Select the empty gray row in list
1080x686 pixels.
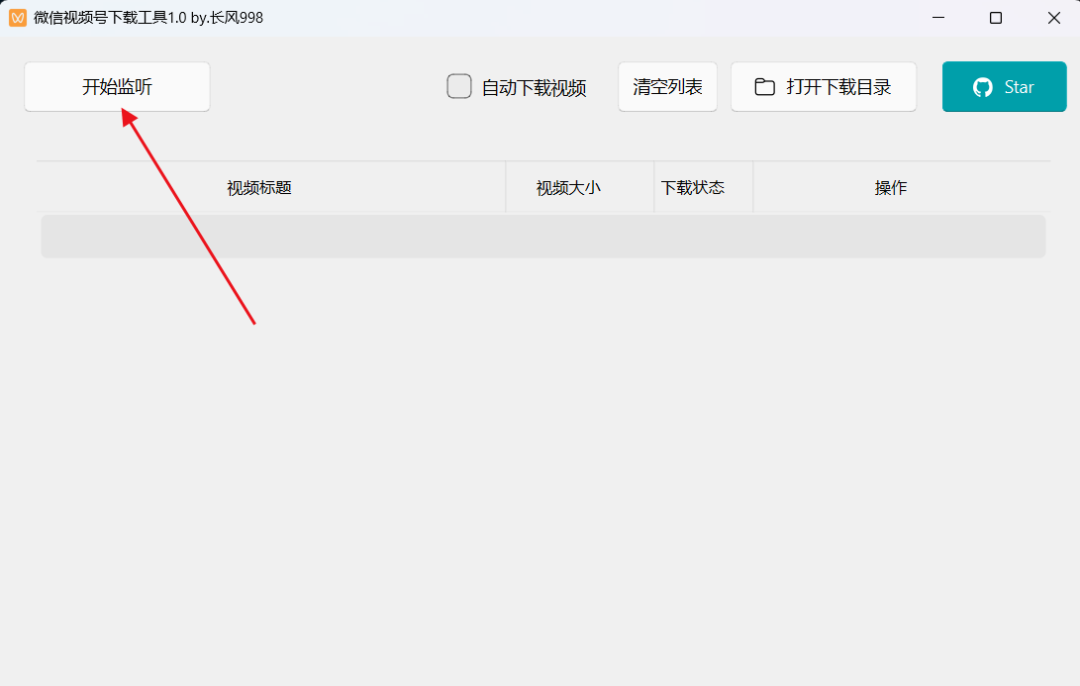(543, 236)
